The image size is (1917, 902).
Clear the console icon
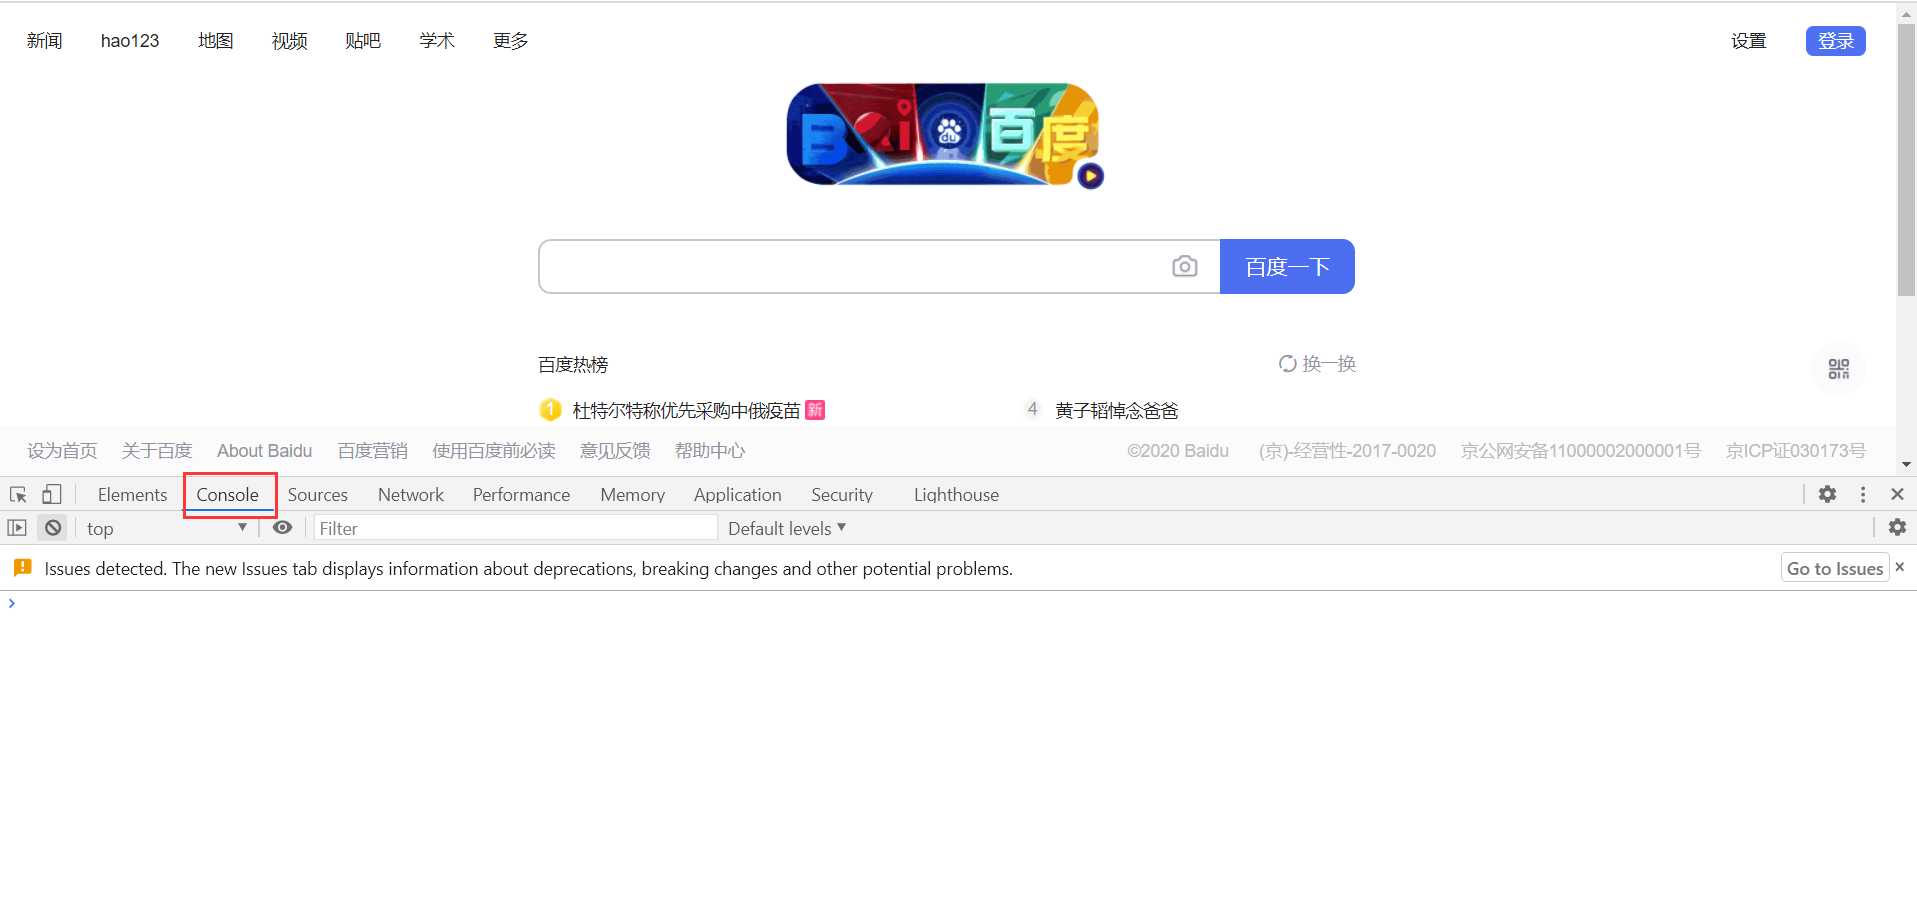pyautogui.click(x=53, y=528)
